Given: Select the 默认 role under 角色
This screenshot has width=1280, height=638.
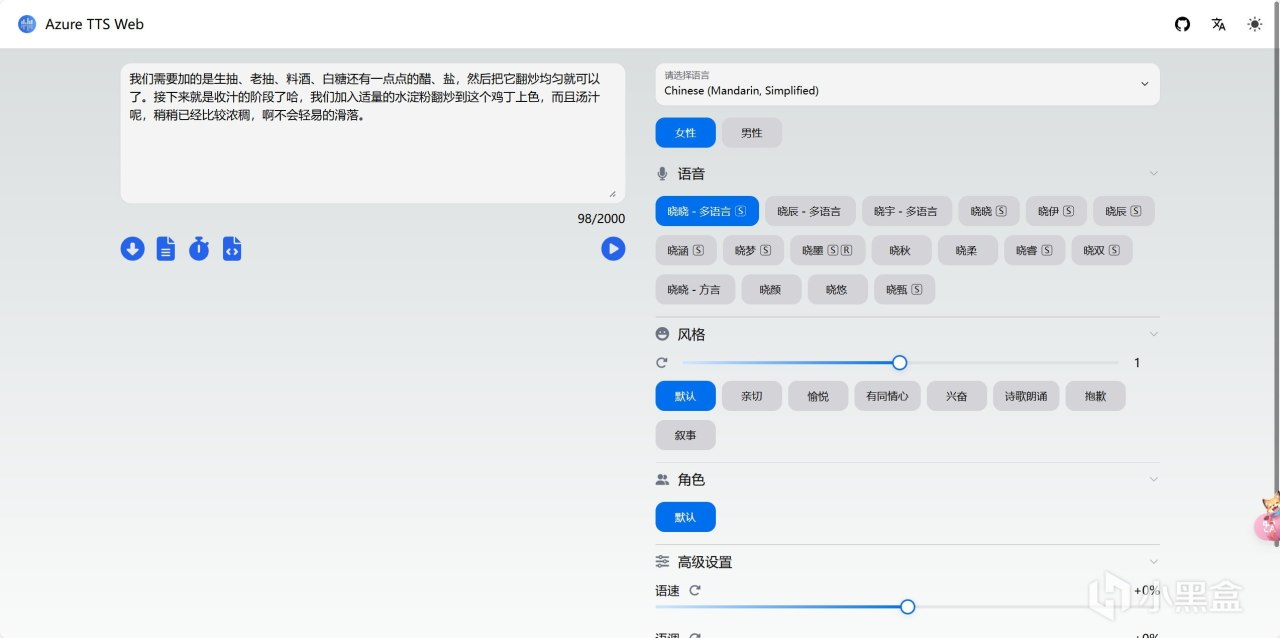Looking at the screenshot, I should tap(685, 517).
